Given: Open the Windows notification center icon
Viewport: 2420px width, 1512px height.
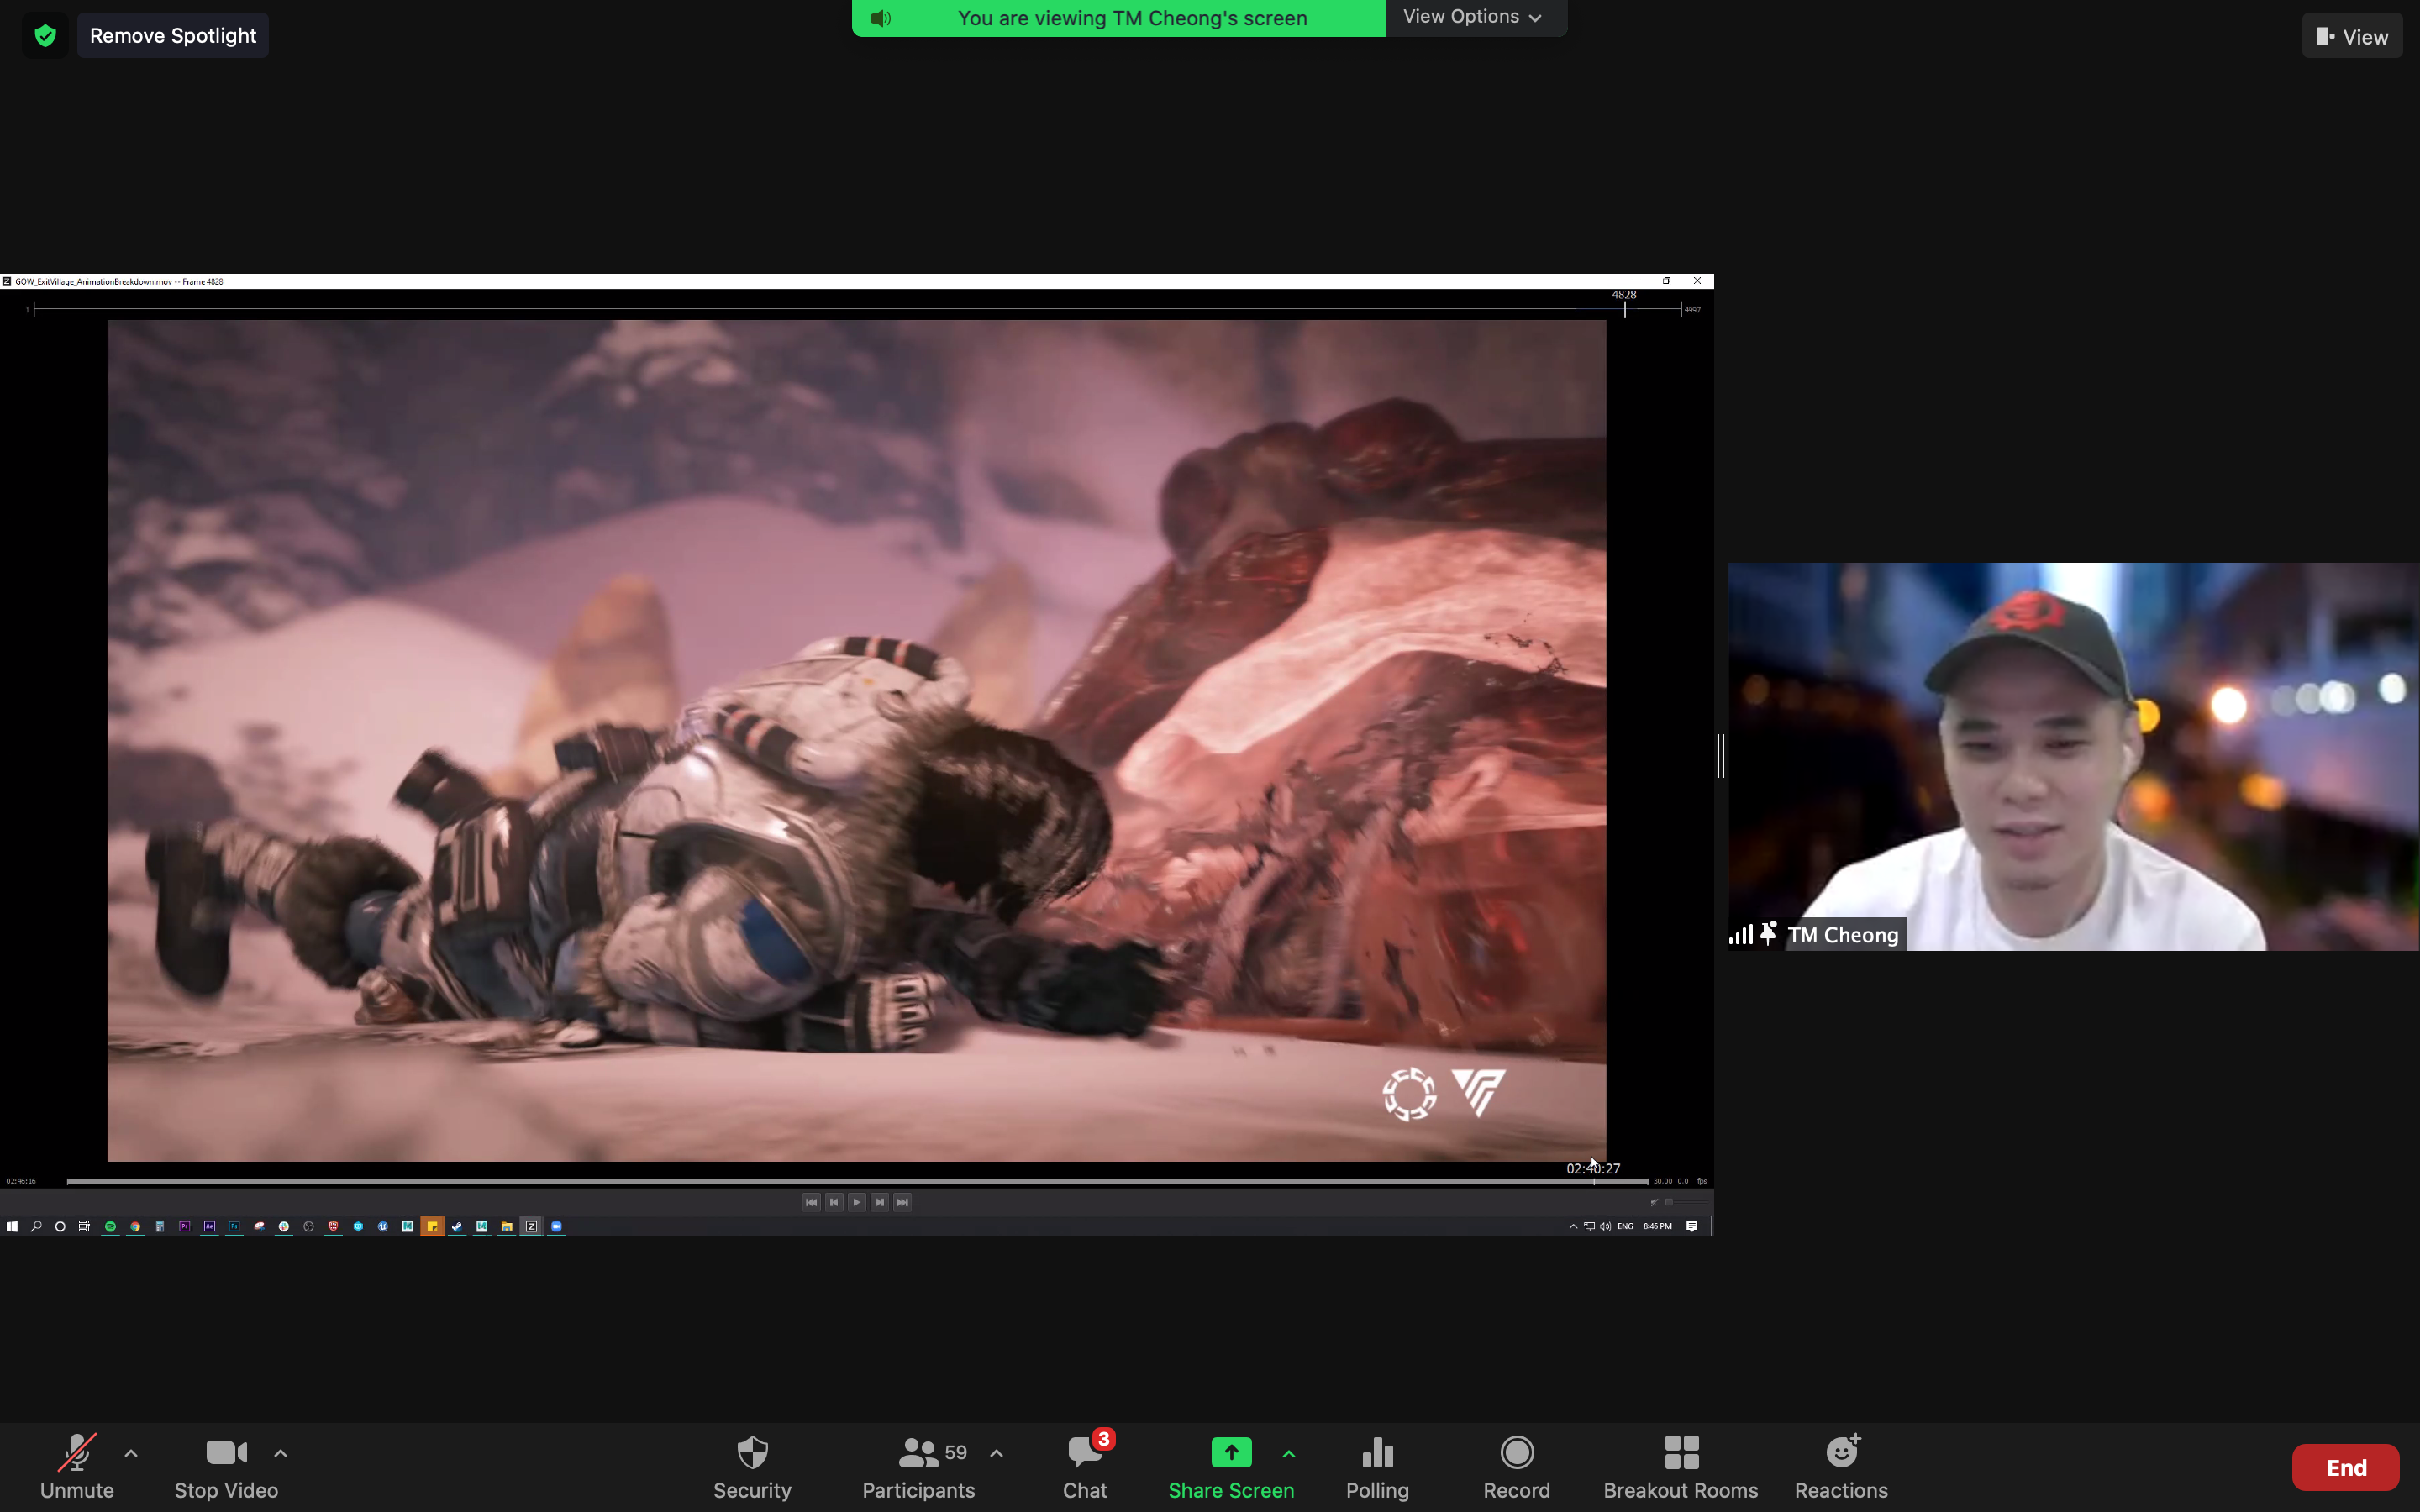Looking at the screenshot, I should tap(1692, 1227).
